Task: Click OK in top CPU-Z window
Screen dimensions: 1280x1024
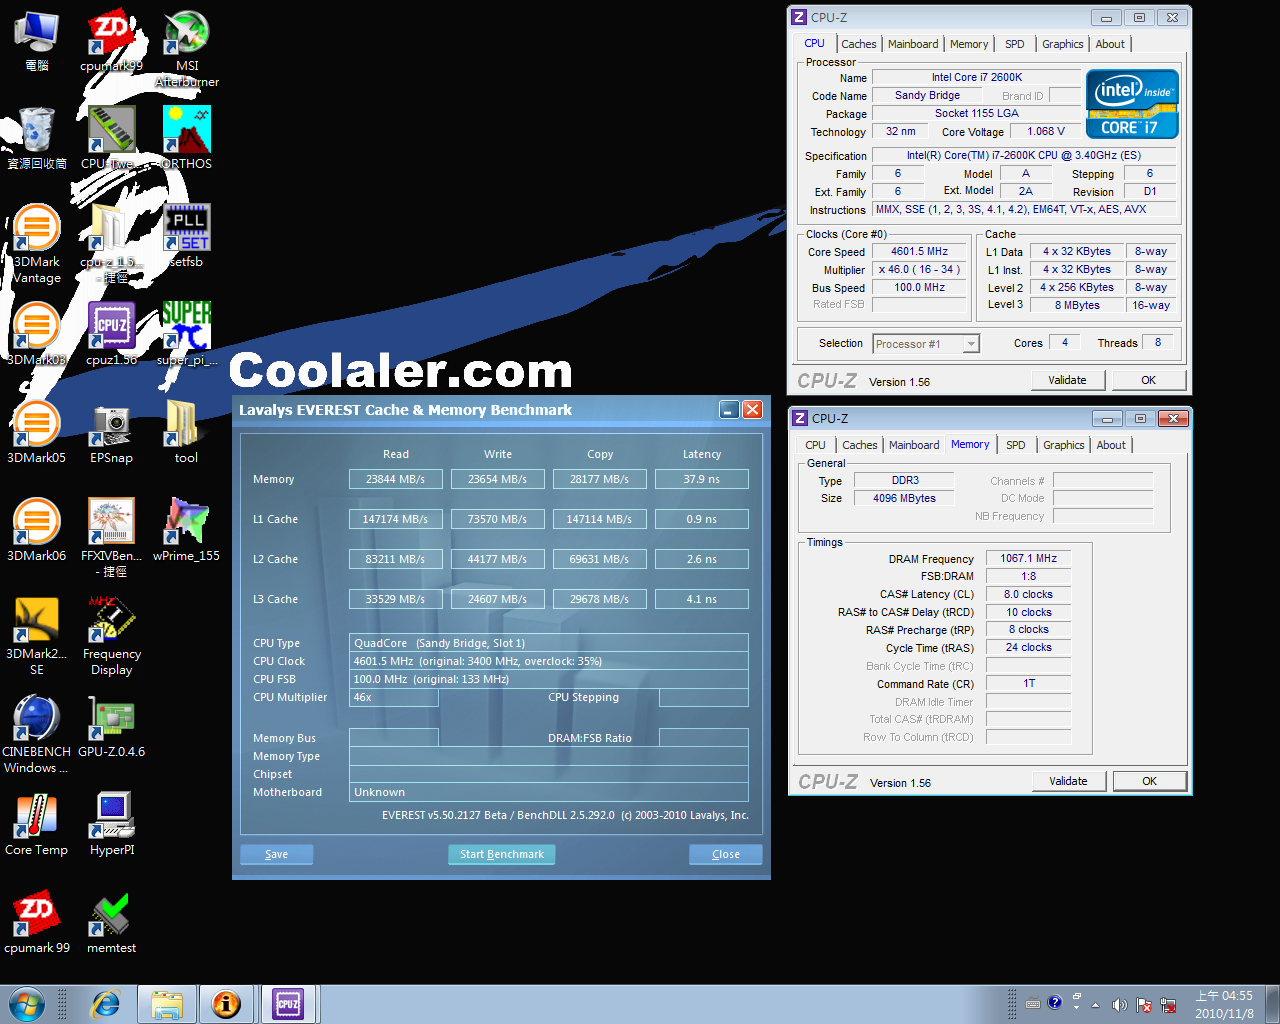Action: (1148, 380)
